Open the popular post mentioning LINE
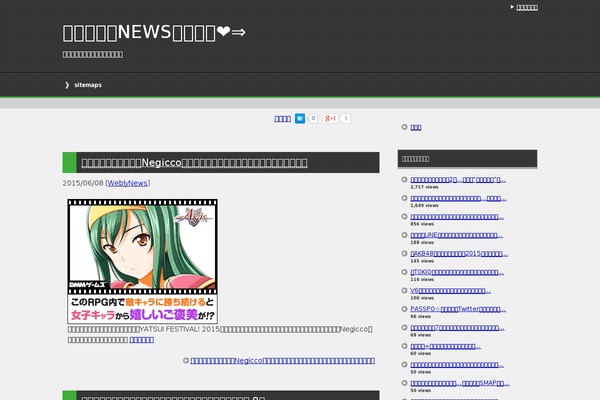 (x=457, y=235)
